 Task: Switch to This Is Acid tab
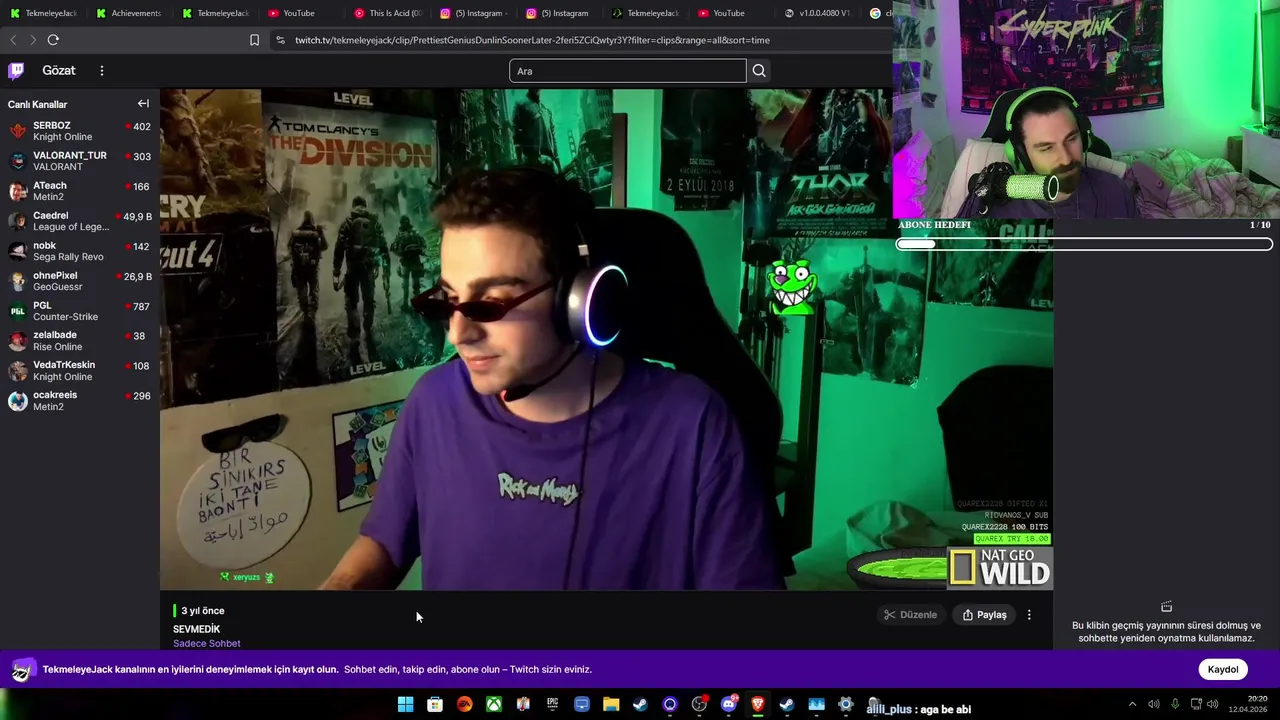pyautogui.click(x=388, y=13)
